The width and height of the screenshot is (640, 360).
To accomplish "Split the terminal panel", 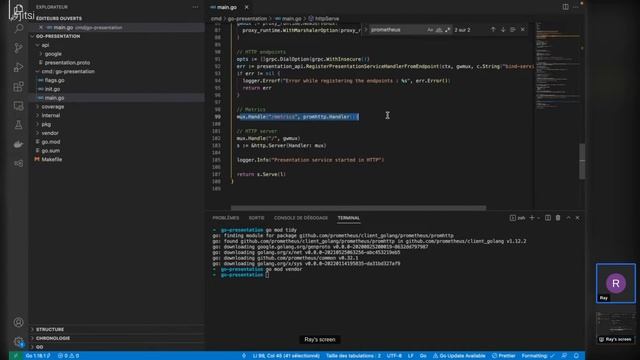I will coord(548,218).
